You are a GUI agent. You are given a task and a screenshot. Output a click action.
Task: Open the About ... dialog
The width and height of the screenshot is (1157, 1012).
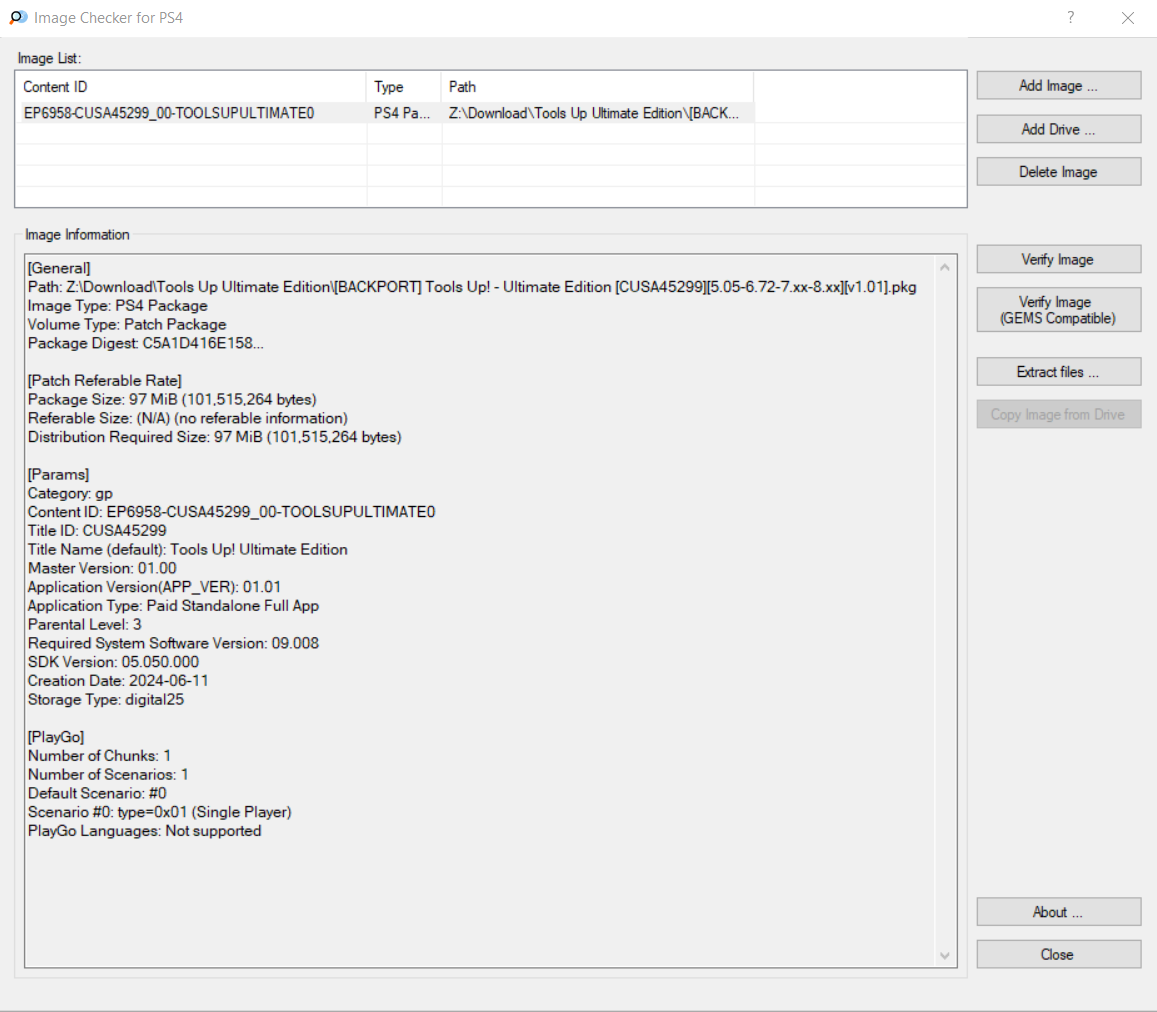1058,912
